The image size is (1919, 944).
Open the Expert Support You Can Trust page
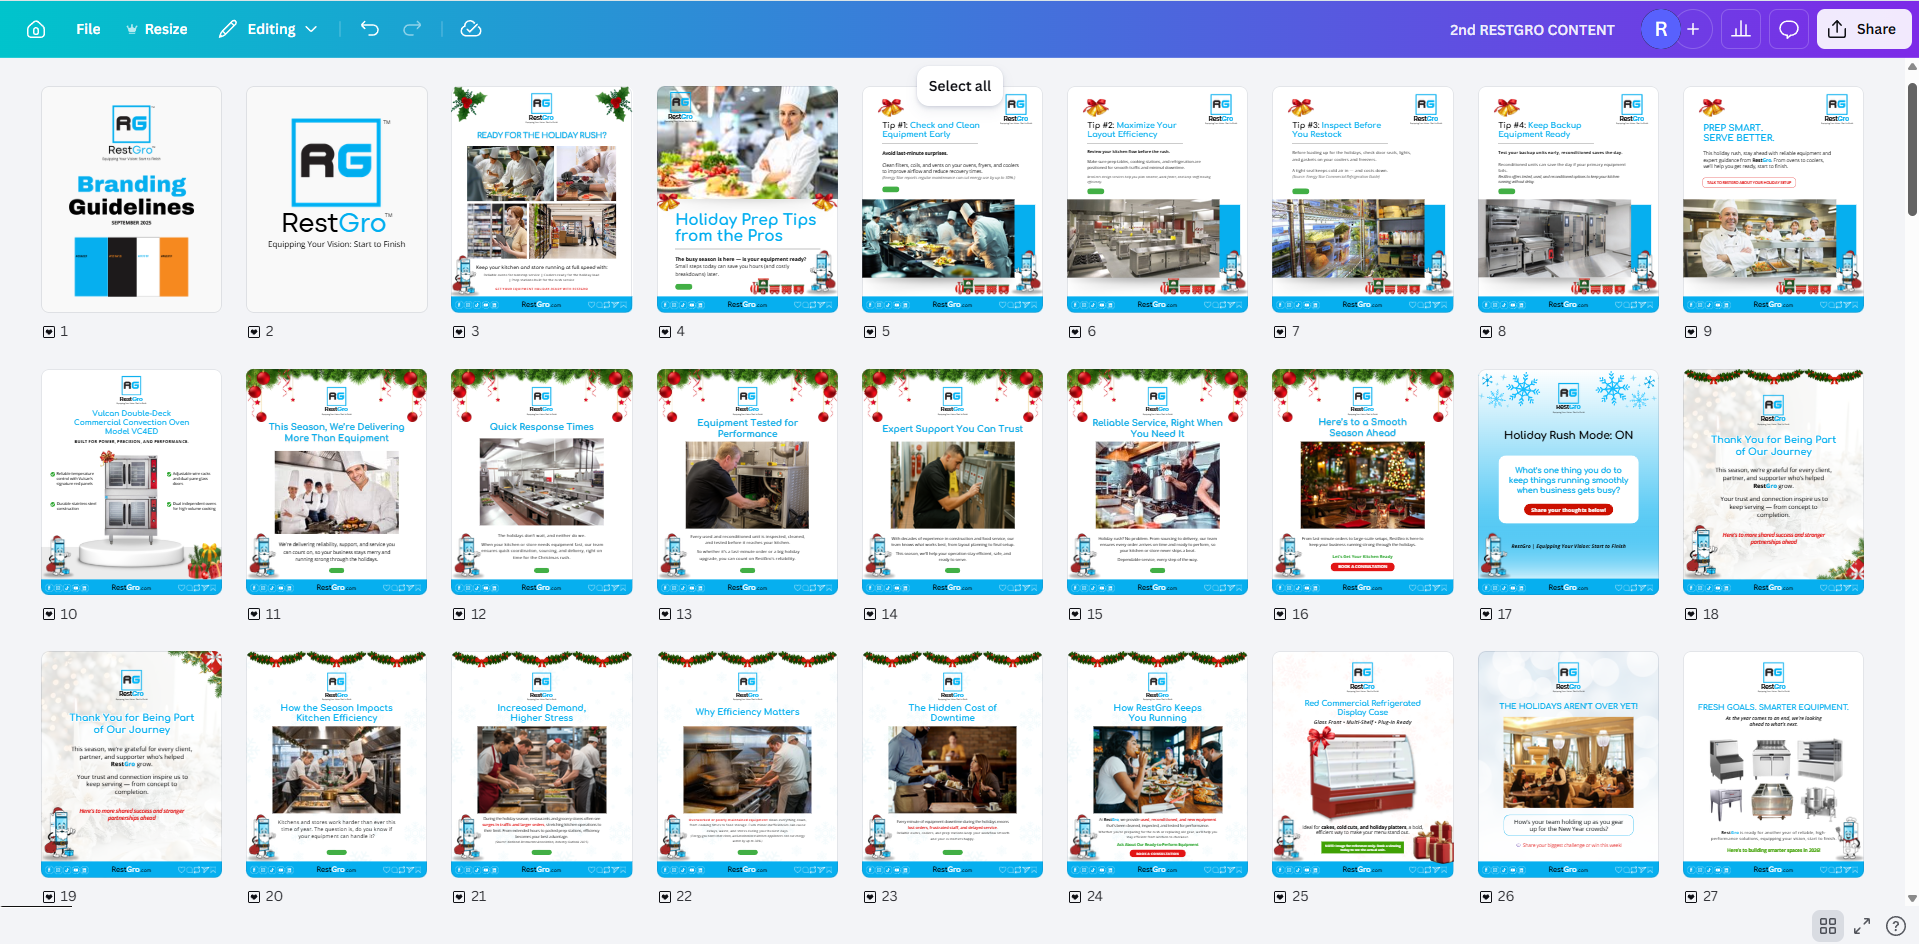(952, 482)
